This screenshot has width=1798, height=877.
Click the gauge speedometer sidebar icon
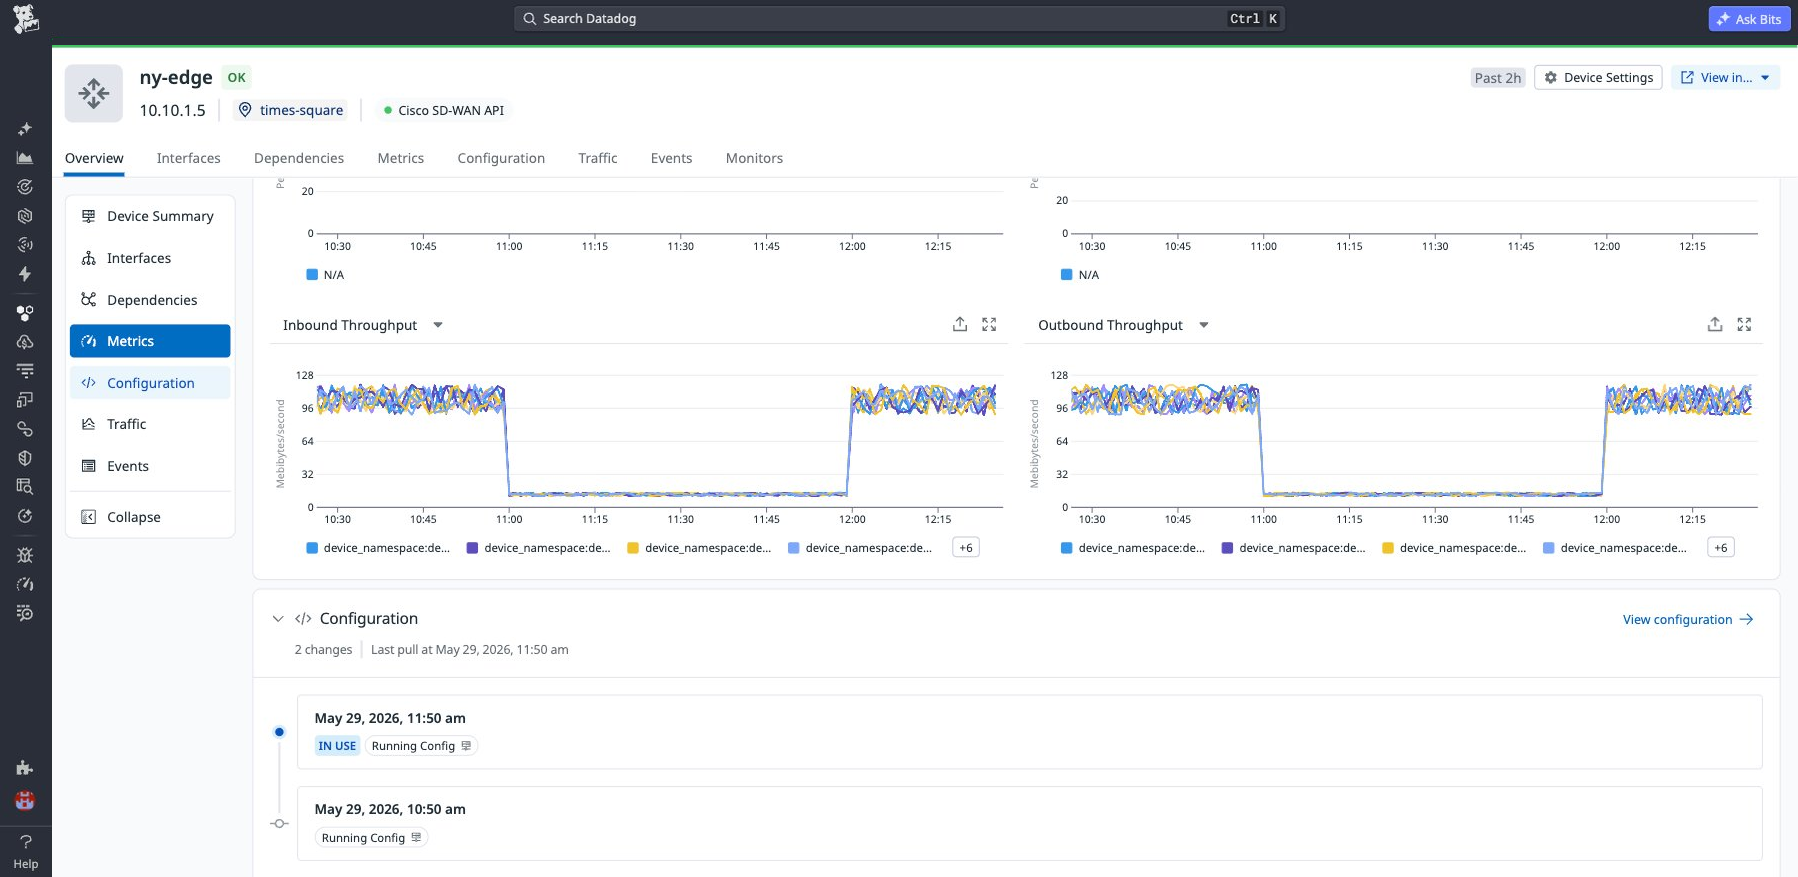point(25,584)
